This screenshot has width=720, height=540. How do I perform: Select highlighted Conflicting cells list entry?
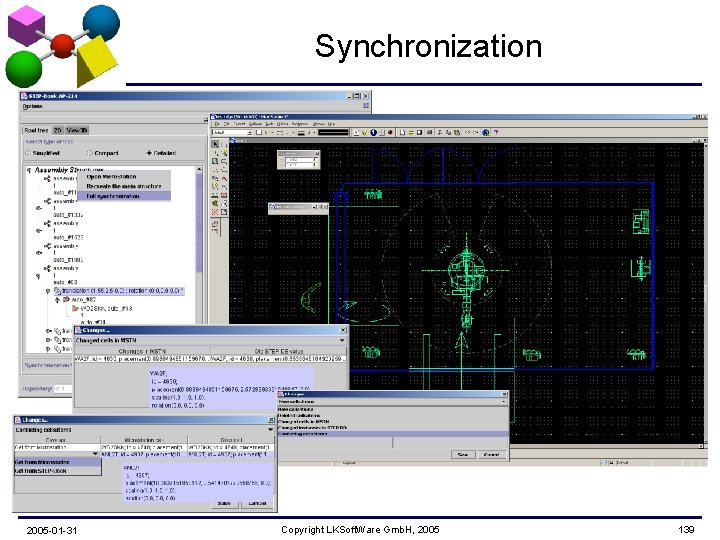[393, 433]
